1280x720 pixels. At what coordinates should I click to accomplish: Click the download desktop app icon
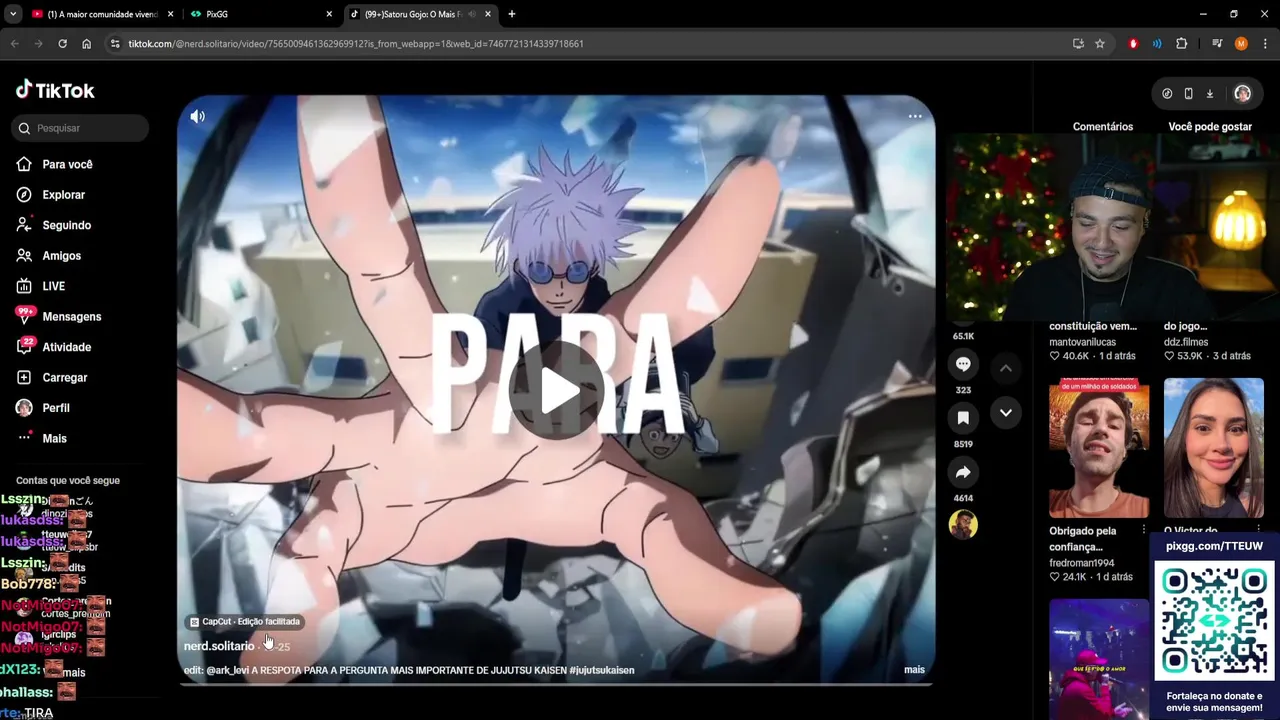[1209, 93]
